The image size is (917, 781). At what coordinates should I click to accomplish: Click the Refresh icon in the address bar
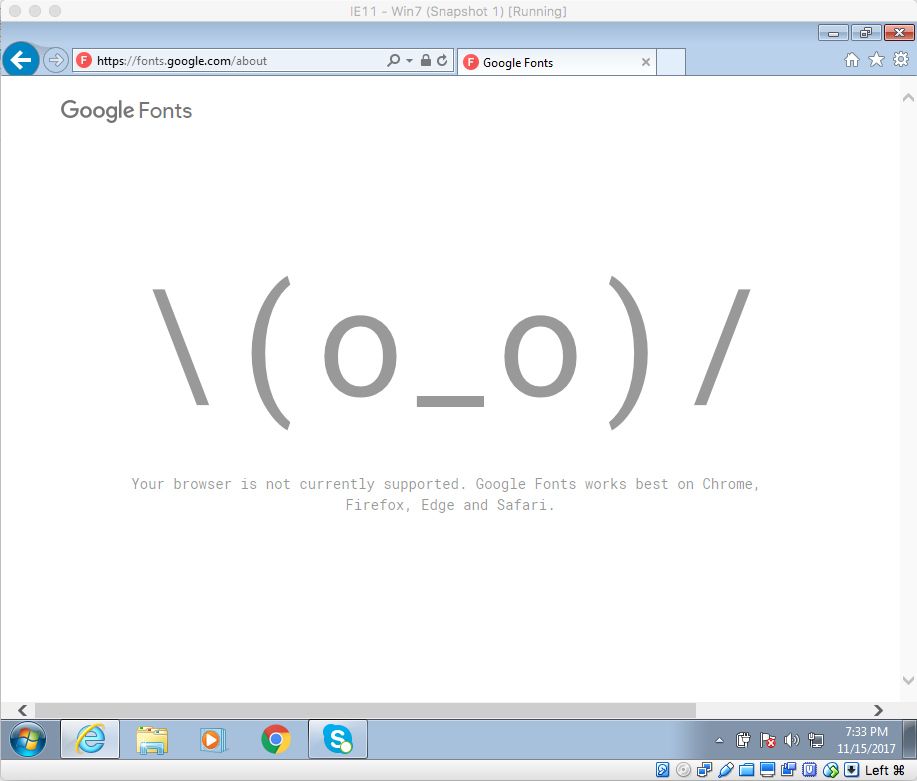441,59
